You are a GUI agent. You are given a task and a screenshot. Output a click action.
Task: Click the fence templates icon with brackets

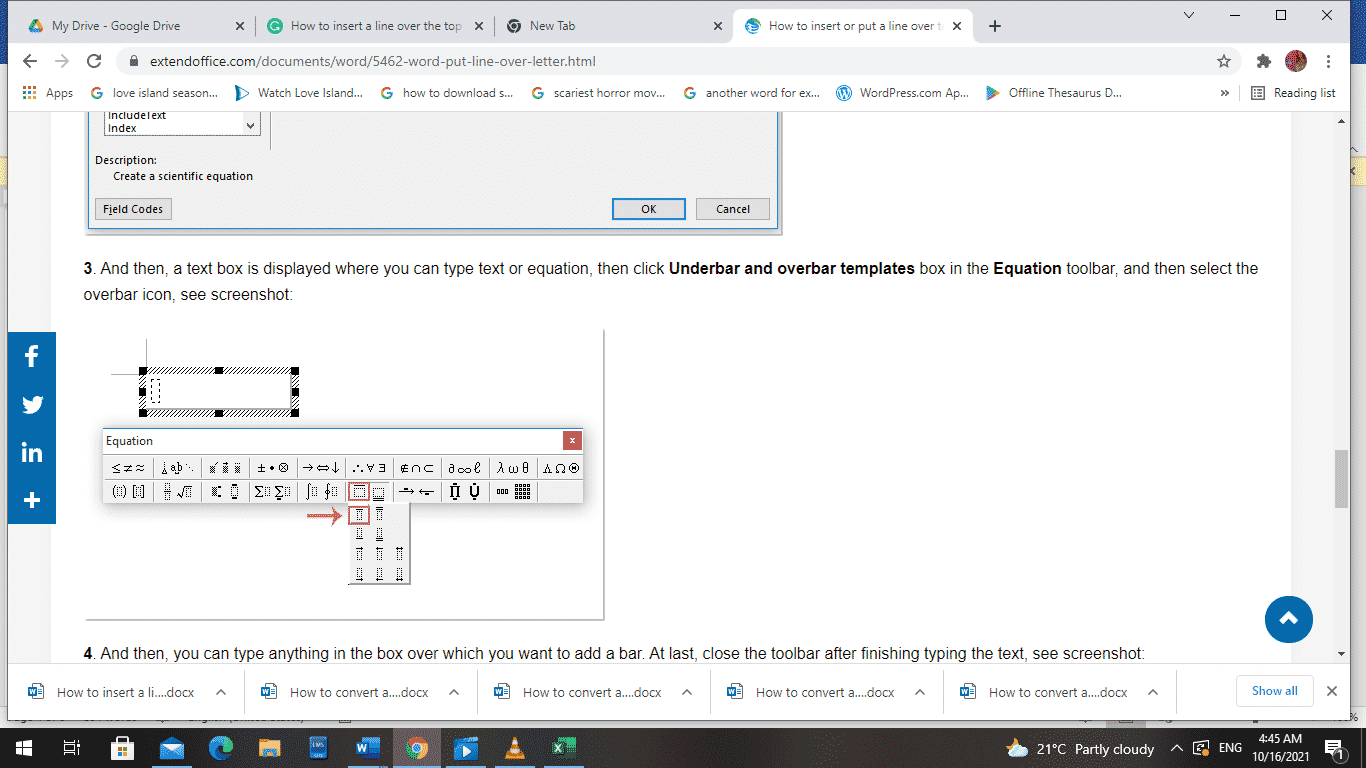click(130, 491)
